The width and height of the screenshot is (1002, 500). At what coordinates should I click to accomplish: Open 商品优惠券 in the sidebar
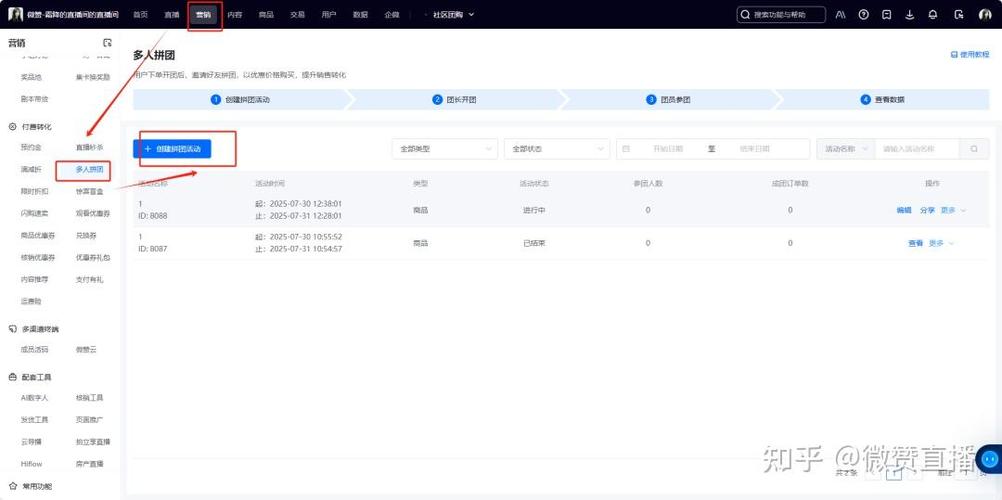(38, 235)
